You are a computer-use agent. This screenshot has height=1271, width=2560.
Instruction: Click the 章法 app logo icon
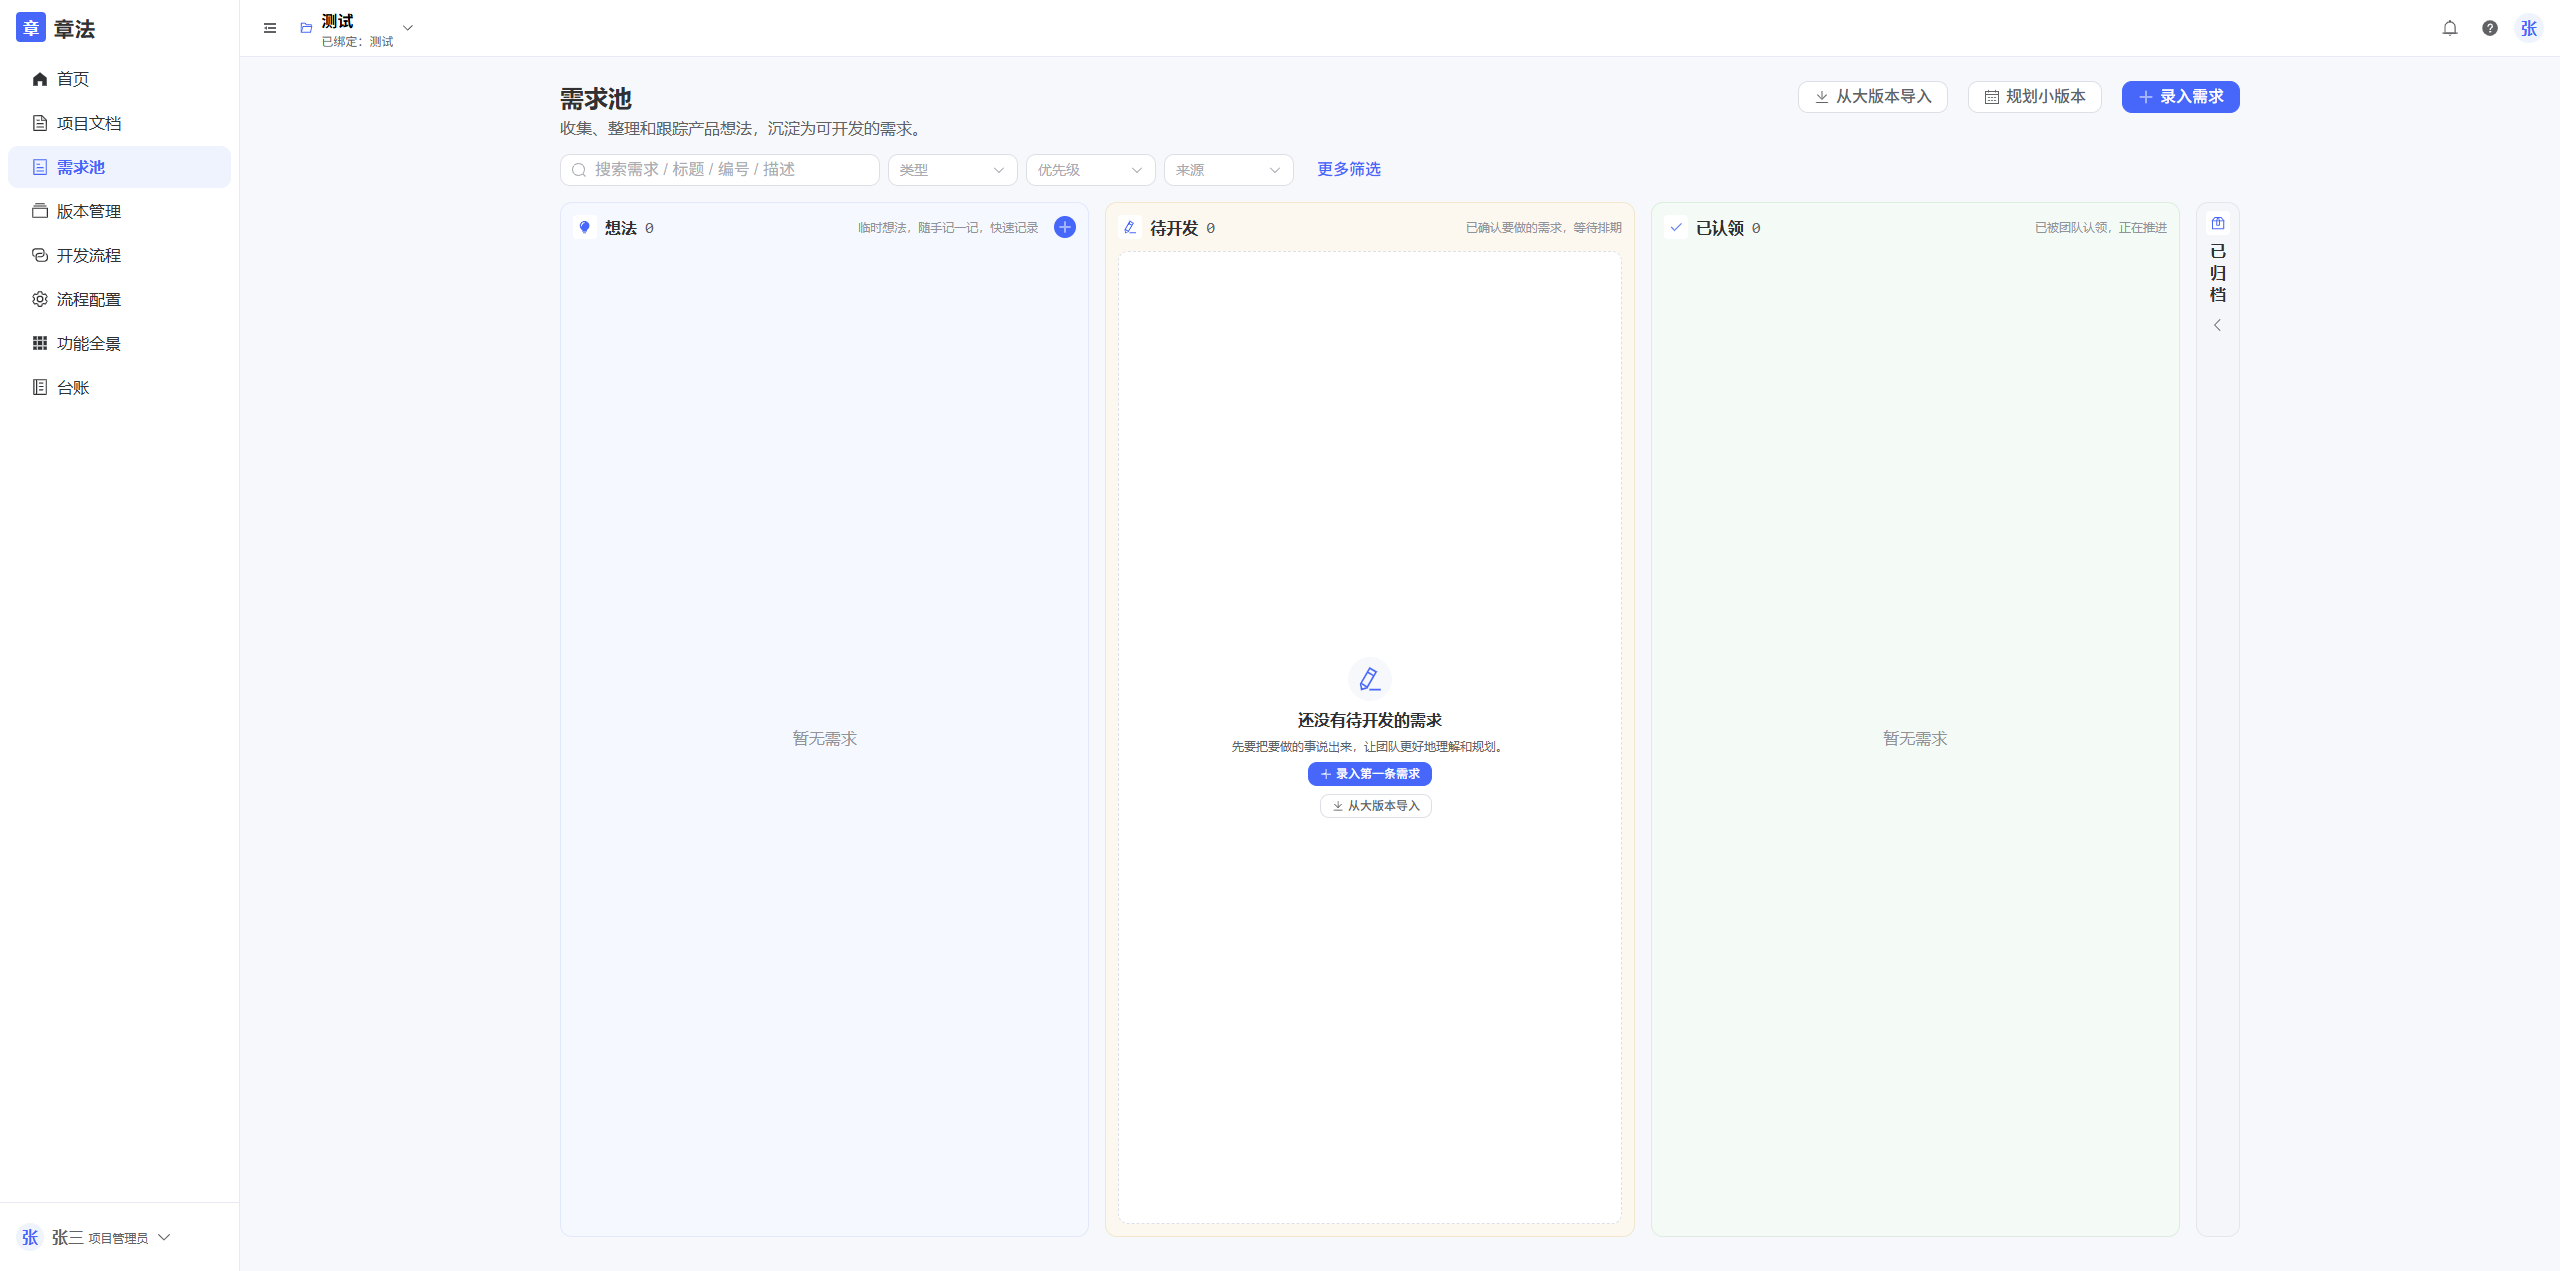click(x=31, y=28)
